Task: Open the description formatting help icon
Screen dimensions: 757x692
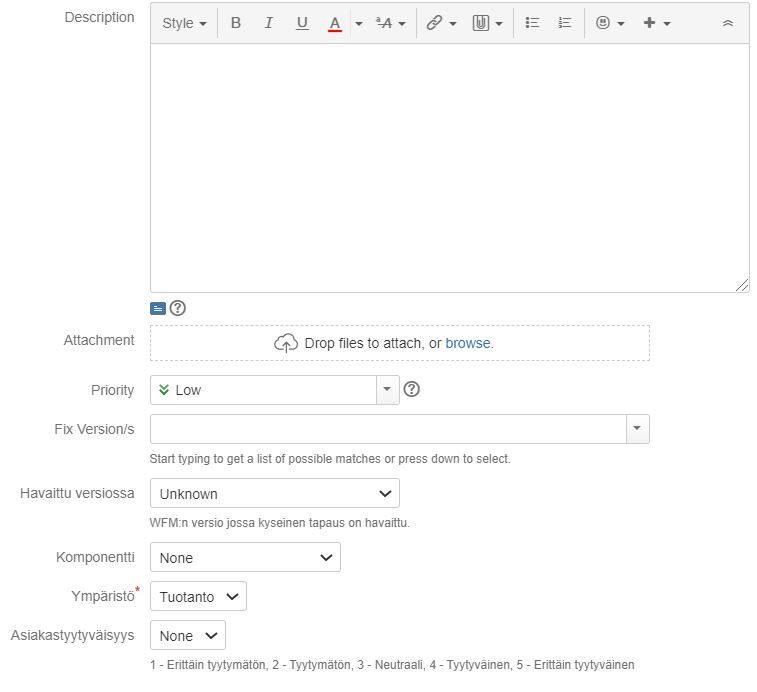Action: pyautogui.click(x=178, y=308)
